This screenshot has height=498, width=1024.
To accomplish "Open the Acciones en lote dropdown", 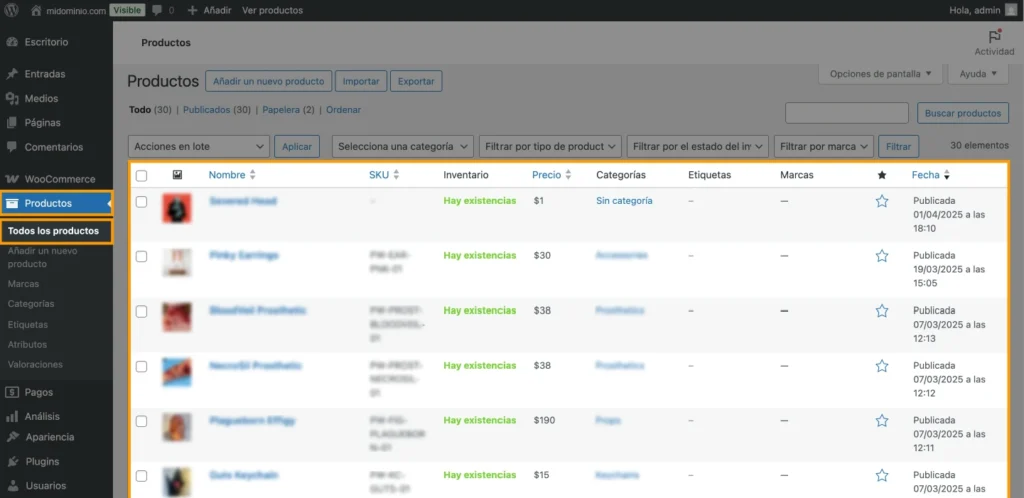I will (199, 147).
